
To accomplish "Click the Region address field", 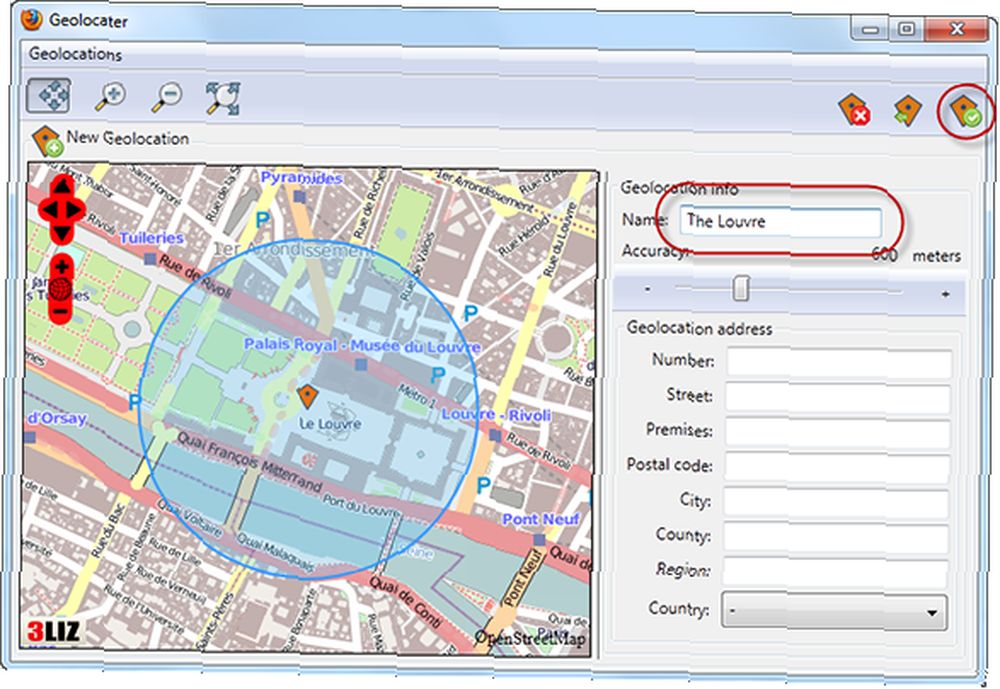I will pos(835,572).
